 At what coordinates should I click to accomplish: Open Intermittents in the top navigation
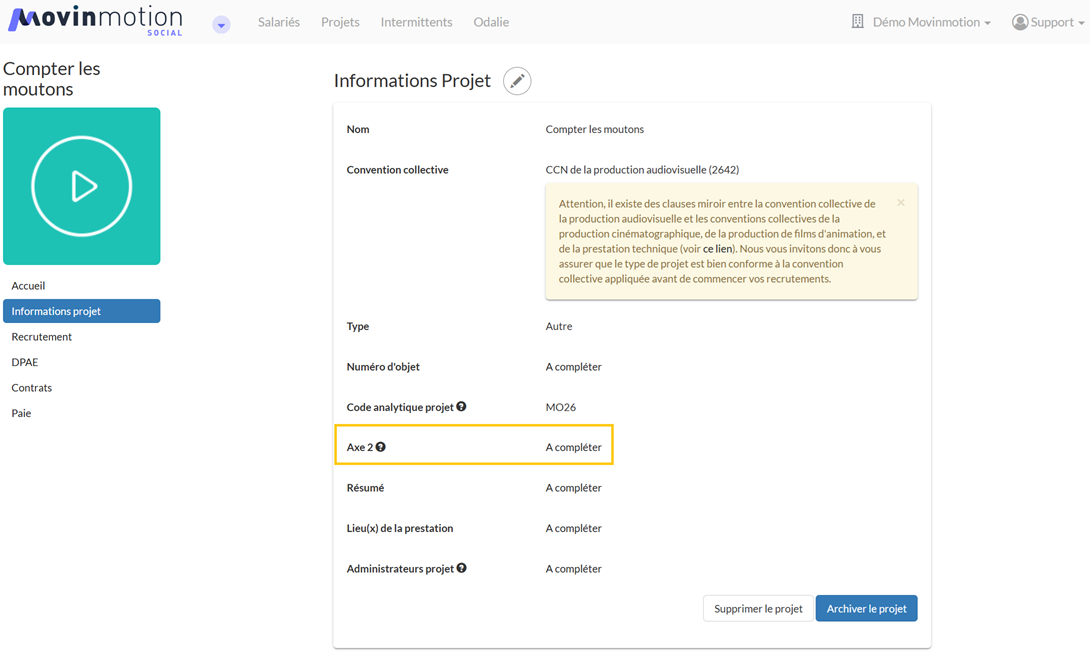[x=416, y=22]
